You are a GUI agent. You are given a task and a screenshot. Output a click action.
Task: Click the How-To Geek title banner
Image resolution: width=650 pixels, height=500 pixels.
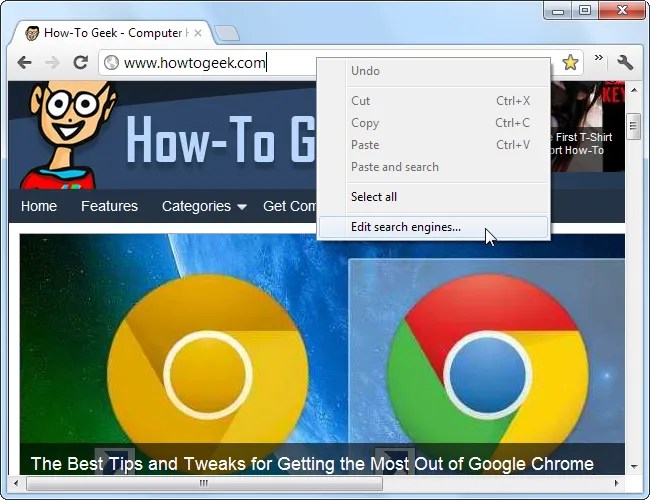221,138
